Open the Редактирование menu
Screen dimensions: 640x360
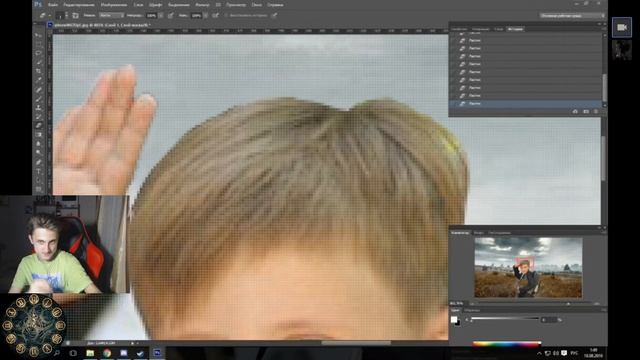79,5
